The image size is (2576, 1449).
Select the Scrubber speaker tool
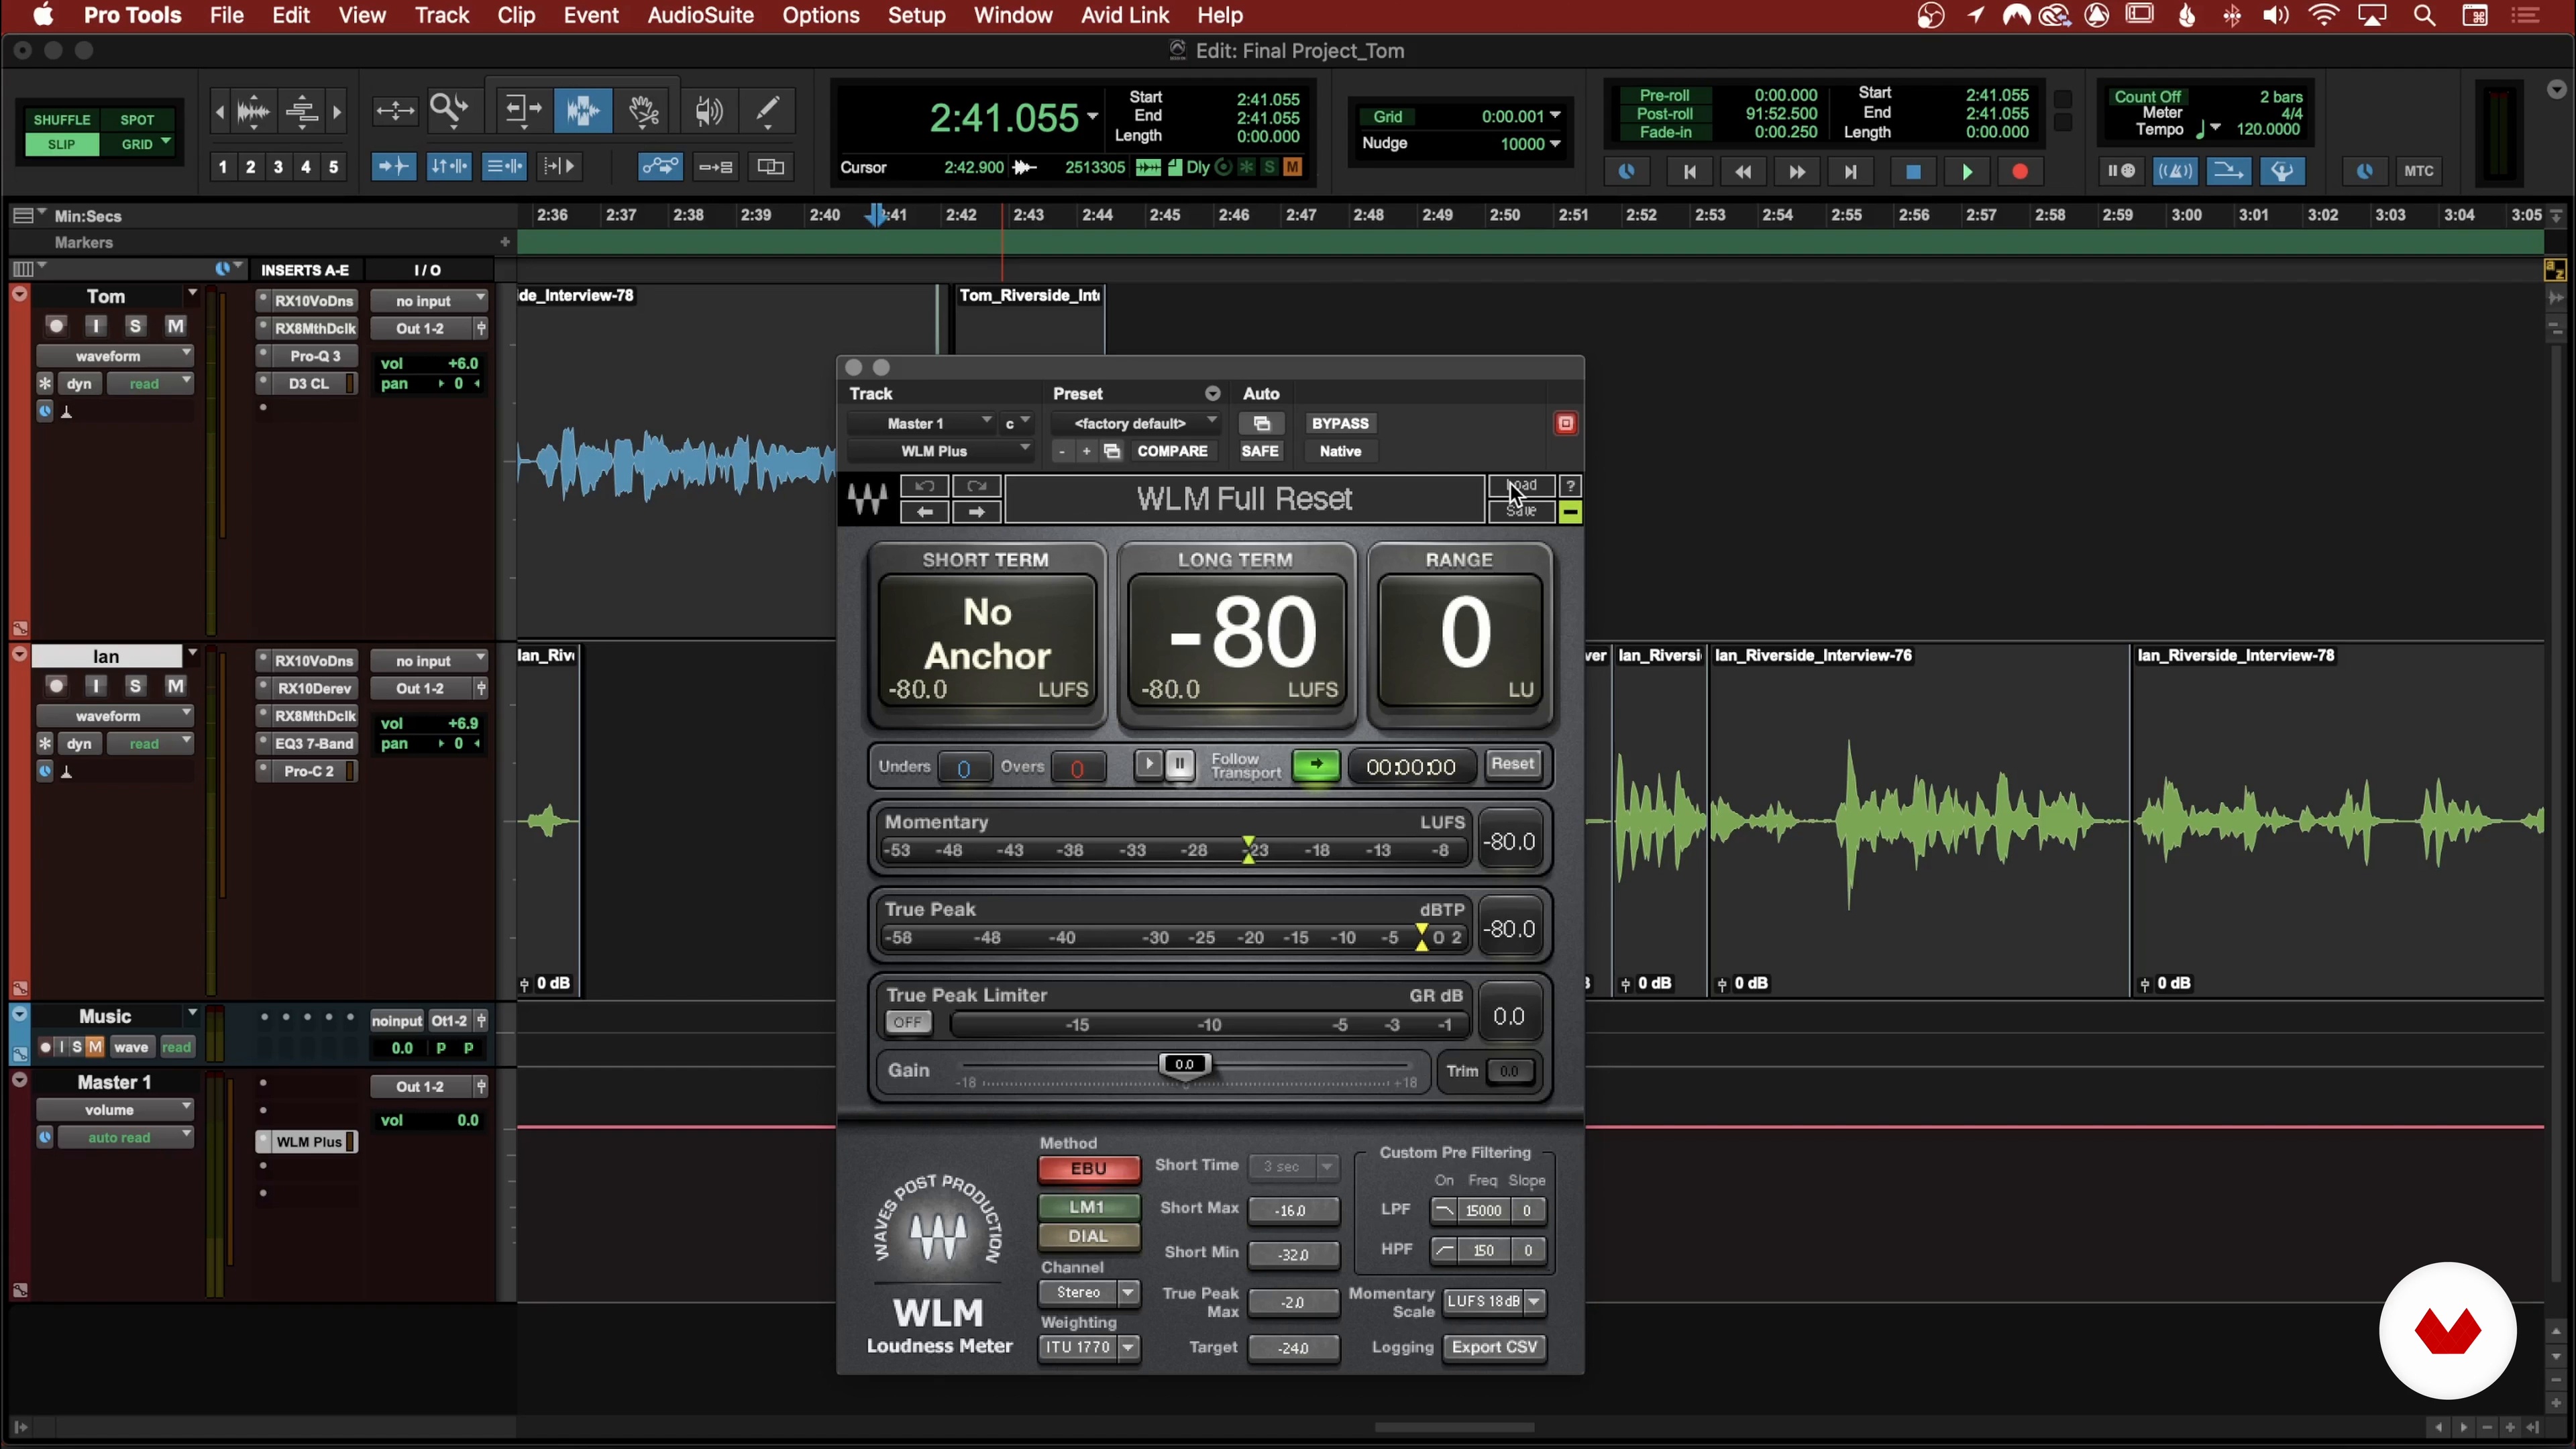coord(708,110)
